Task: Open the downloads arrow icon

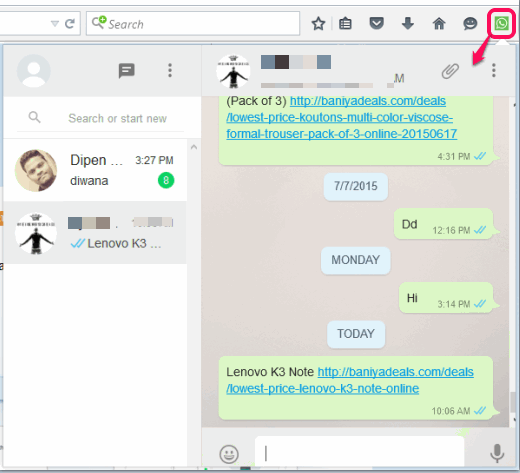Action: 408,23
